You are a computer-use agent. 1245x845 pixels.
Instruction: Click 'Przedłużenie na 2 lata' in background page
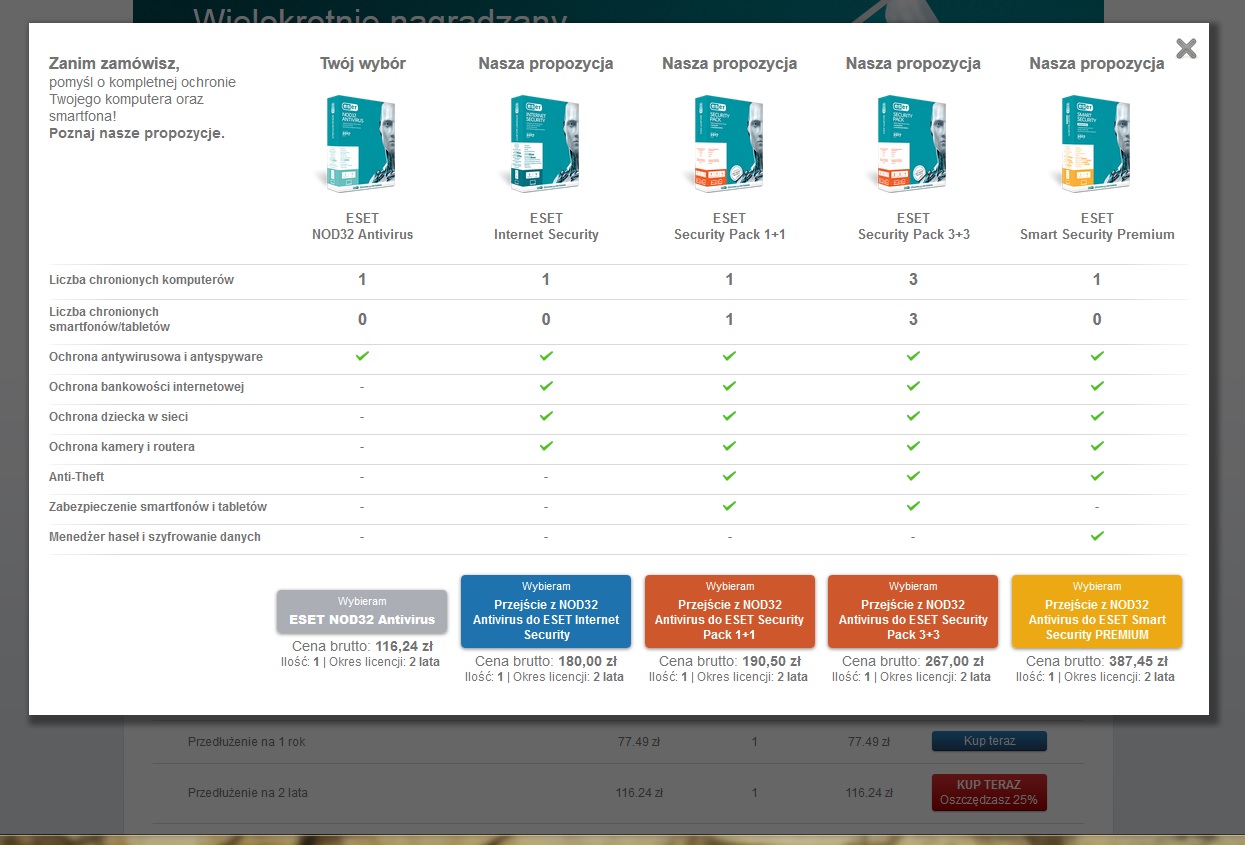(248, 793)
